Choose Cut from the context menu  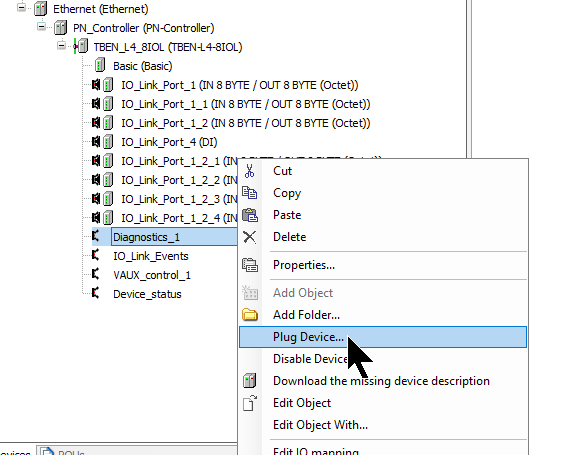click(x=383, y=171)
